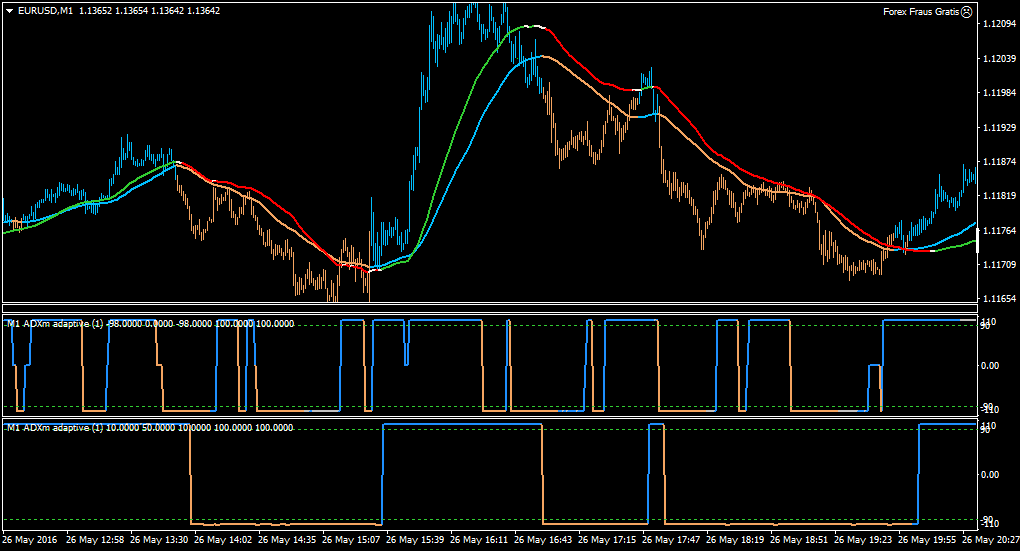Click the 1.12094 price scale label
This screenshot has height=551, width=1020.
click(x=1000, y=24)
